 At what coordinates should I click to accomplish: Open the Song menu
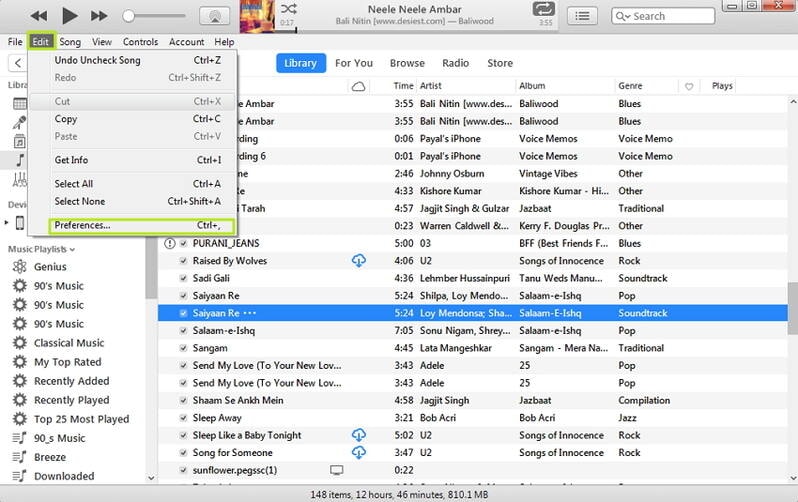pos(70,42)
